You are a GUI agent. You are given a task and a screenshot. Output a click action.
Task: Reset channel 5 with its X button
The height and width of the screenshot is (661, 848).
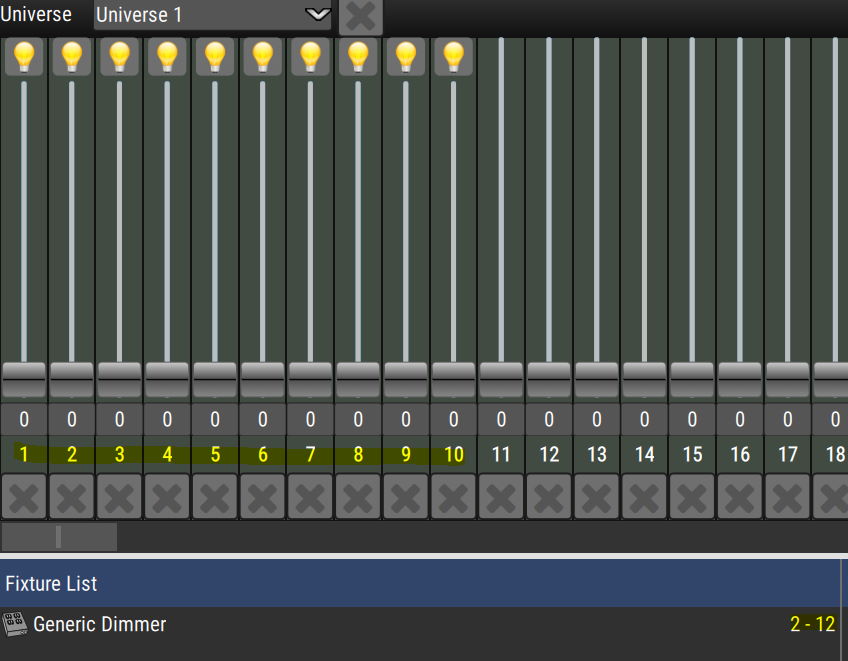(215, 497)
